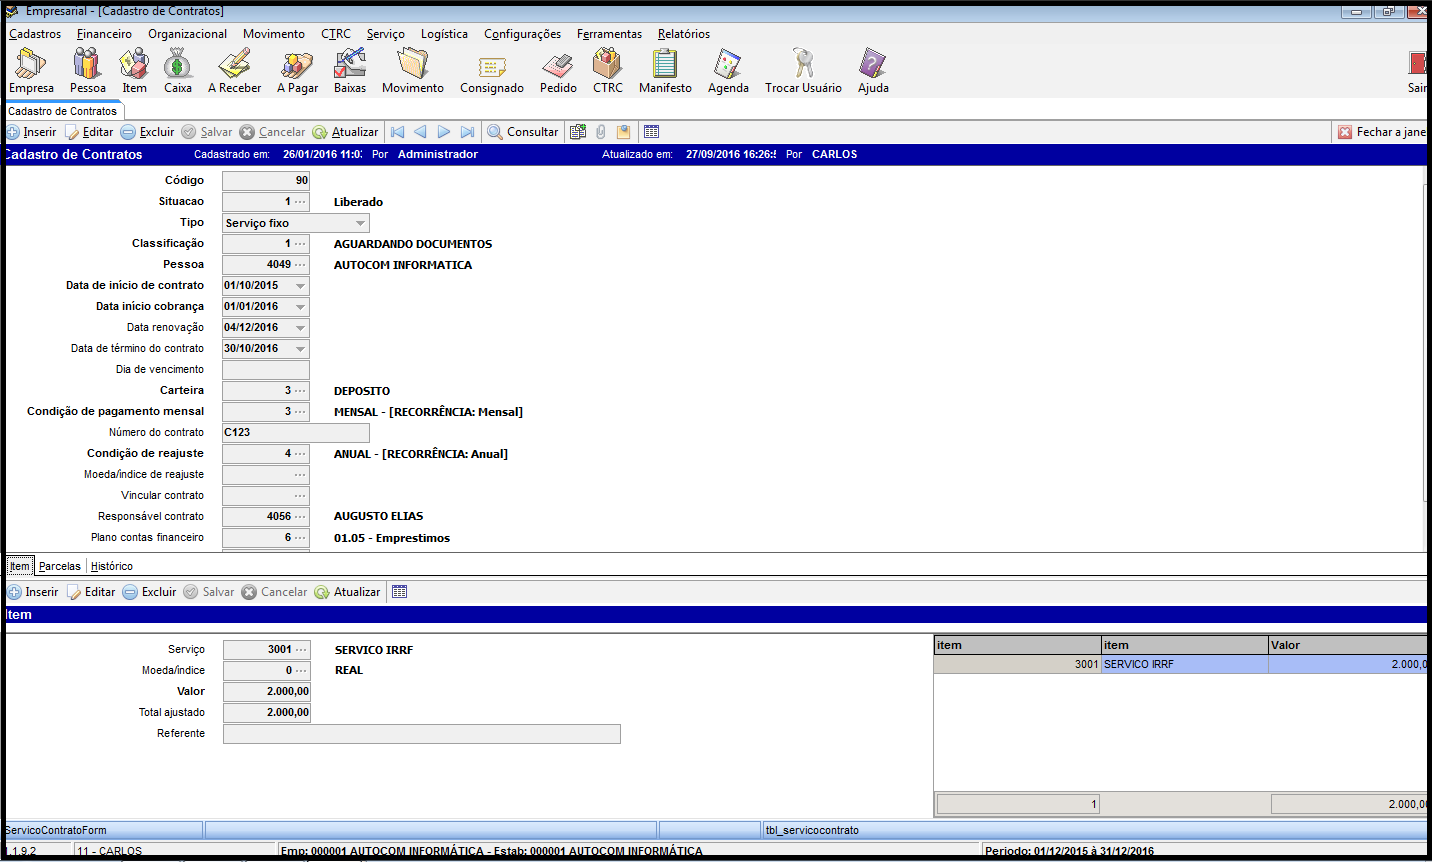Open the A Receber icon
The height and width of the screenshot is (862, 1432).
[x=234, y=65]
